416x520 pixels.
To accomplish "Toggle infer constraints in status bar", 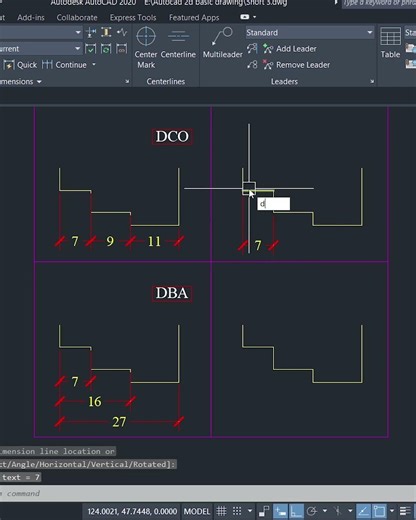I will click(x=264, y=511).
